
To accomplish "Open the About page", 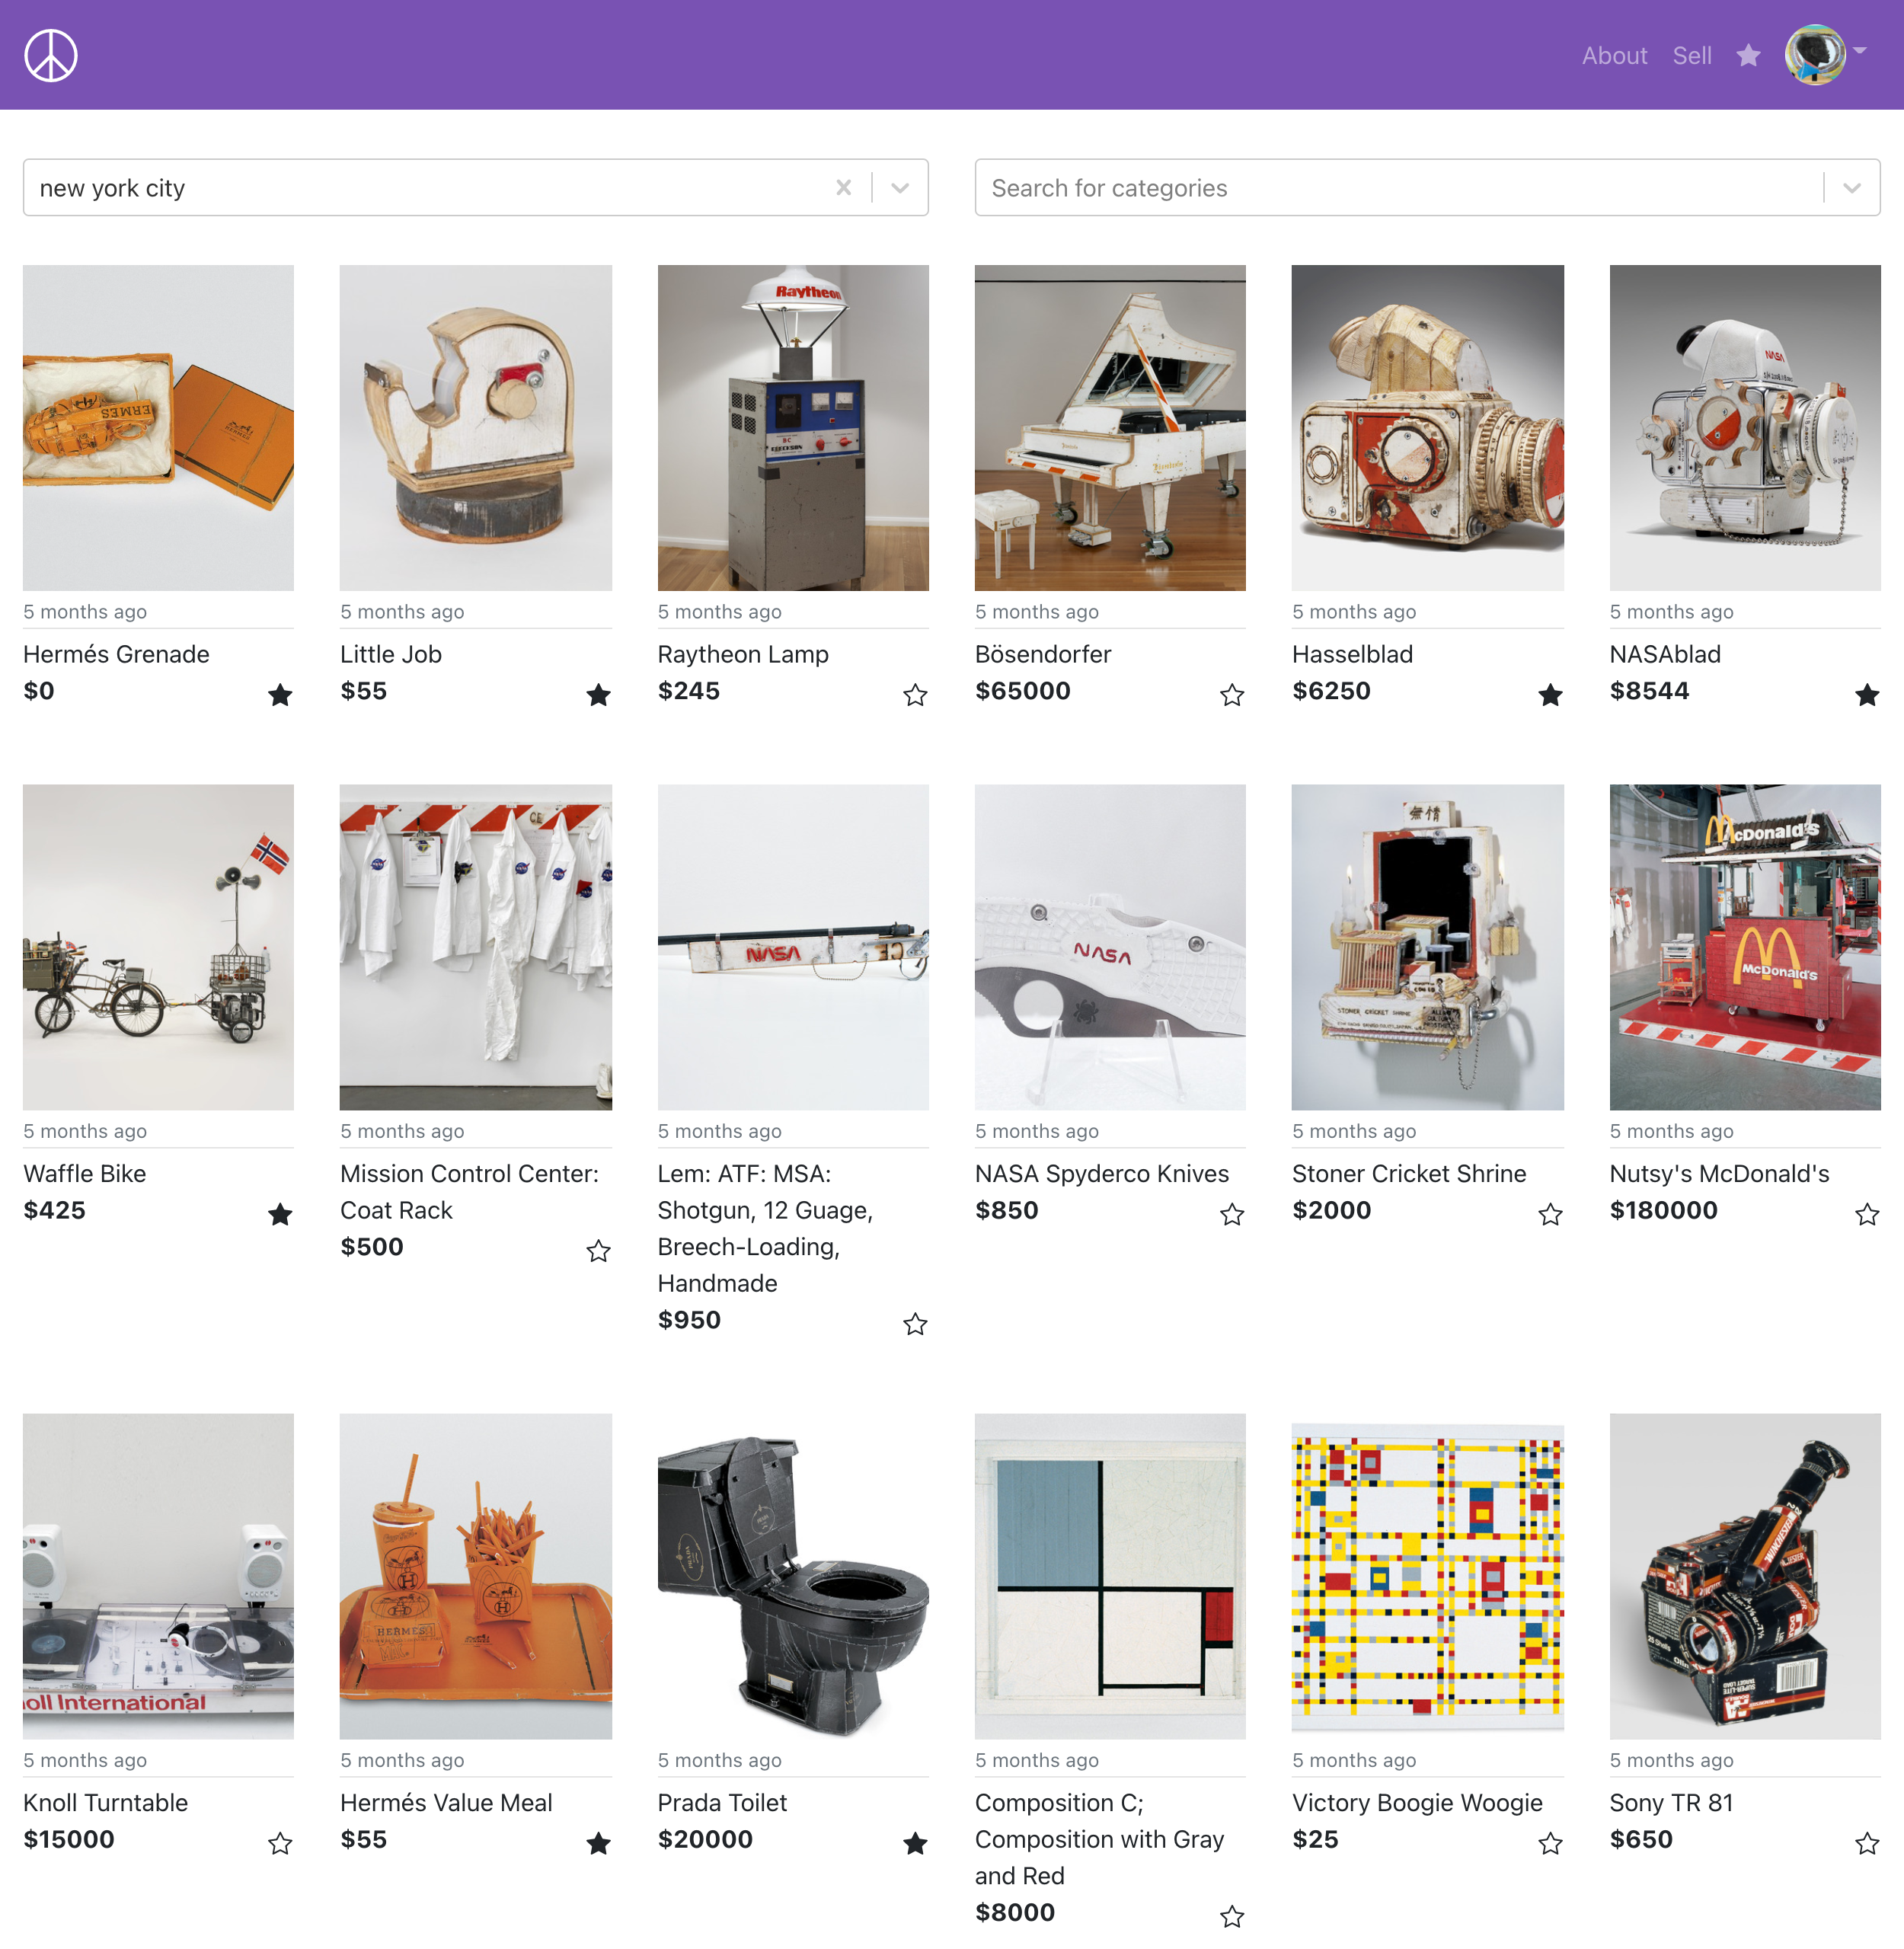I will 1614,56.
